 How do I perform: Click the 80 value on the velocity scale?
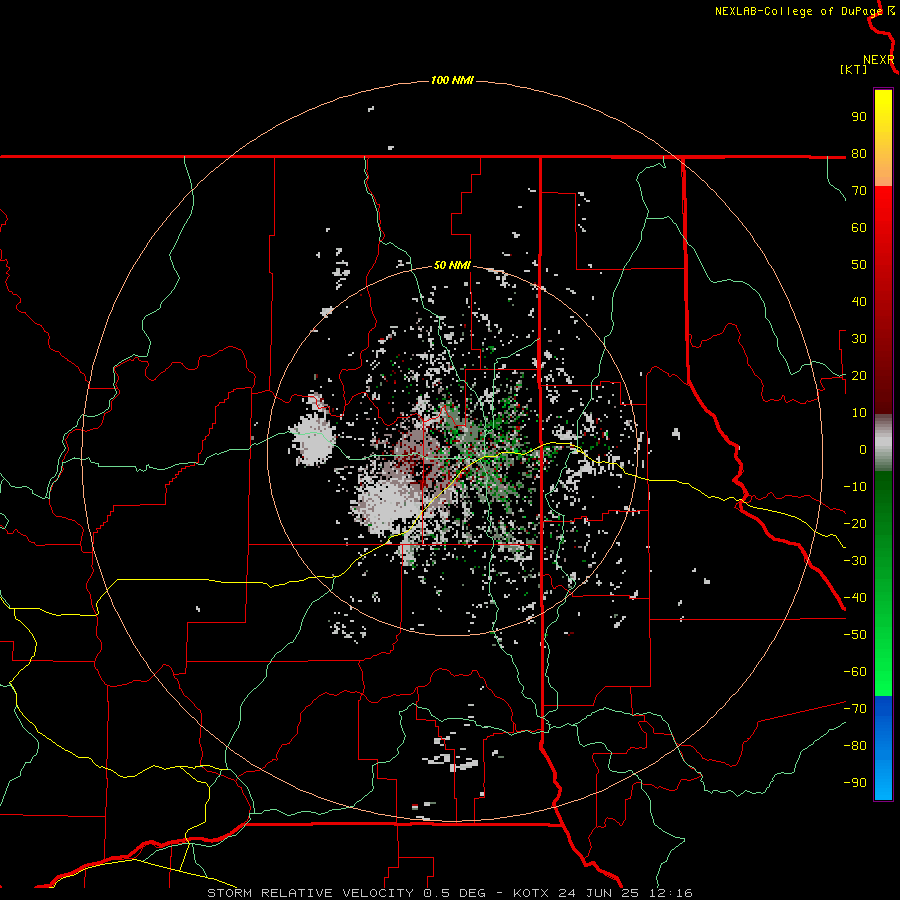859,153
